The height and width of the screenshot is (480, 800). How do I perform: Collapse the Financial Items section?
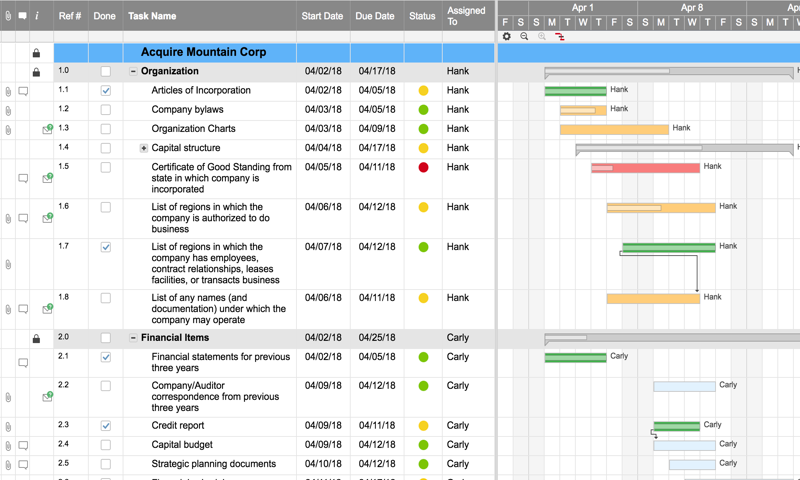133,338
